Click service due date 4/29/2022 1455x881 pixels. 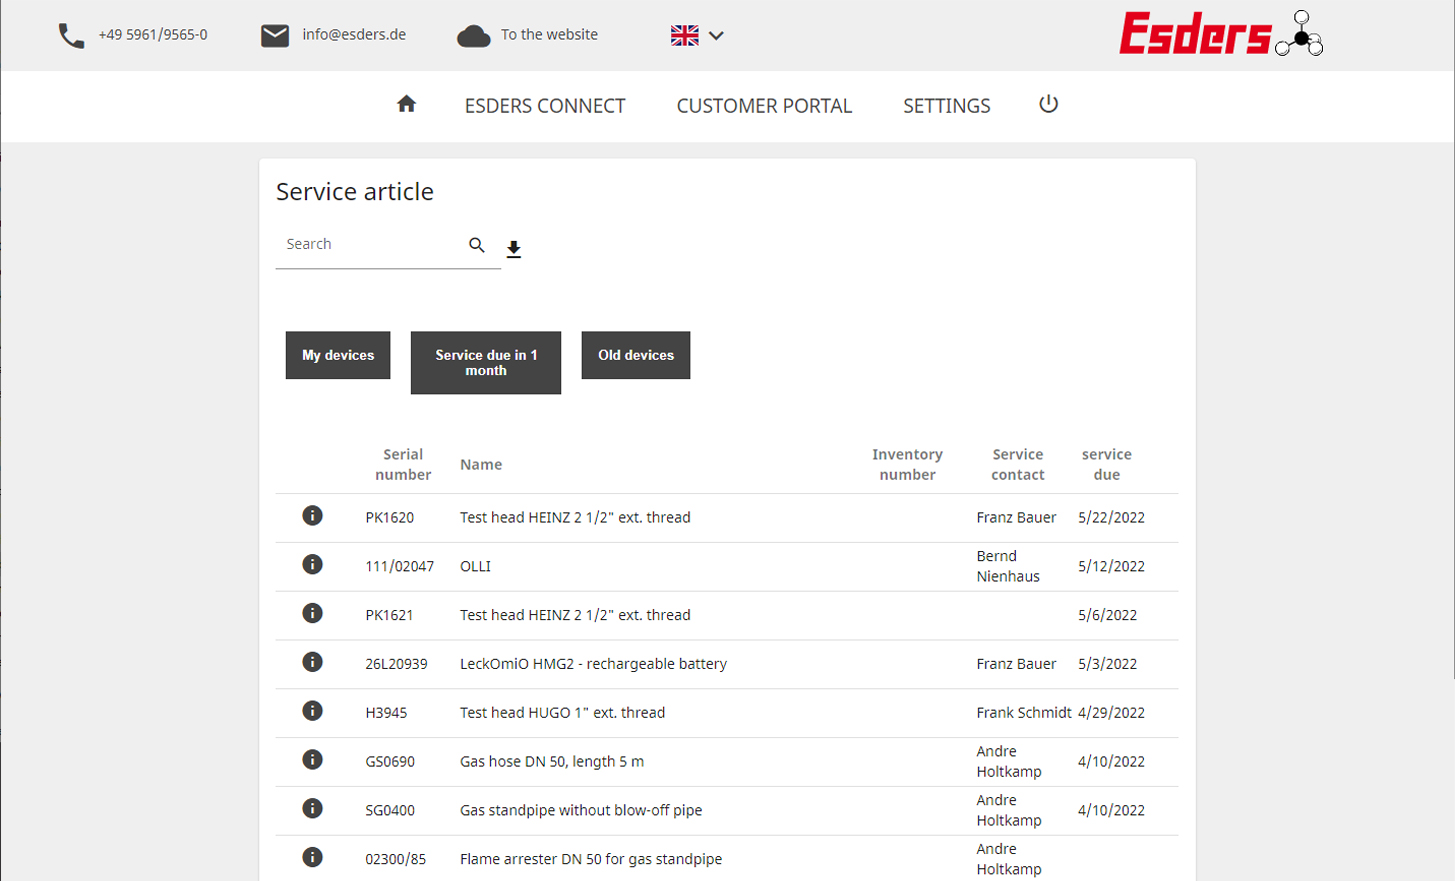1112,713
